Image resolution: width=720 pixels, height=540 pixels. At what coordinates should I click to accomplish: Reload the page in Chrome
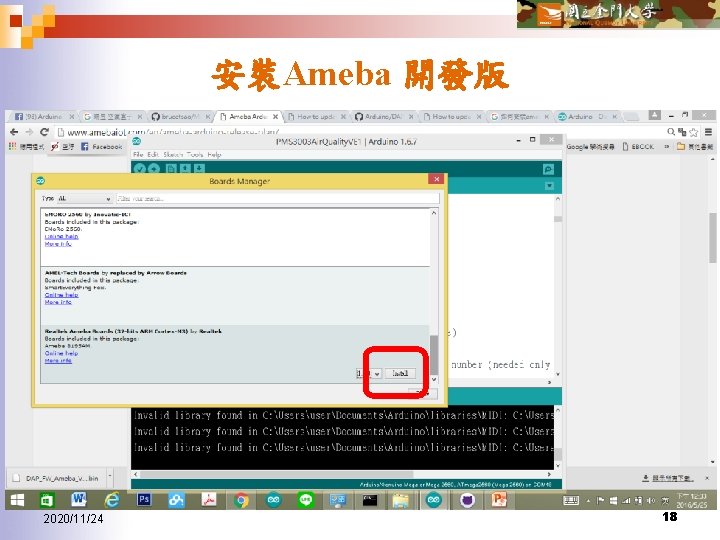45,132
